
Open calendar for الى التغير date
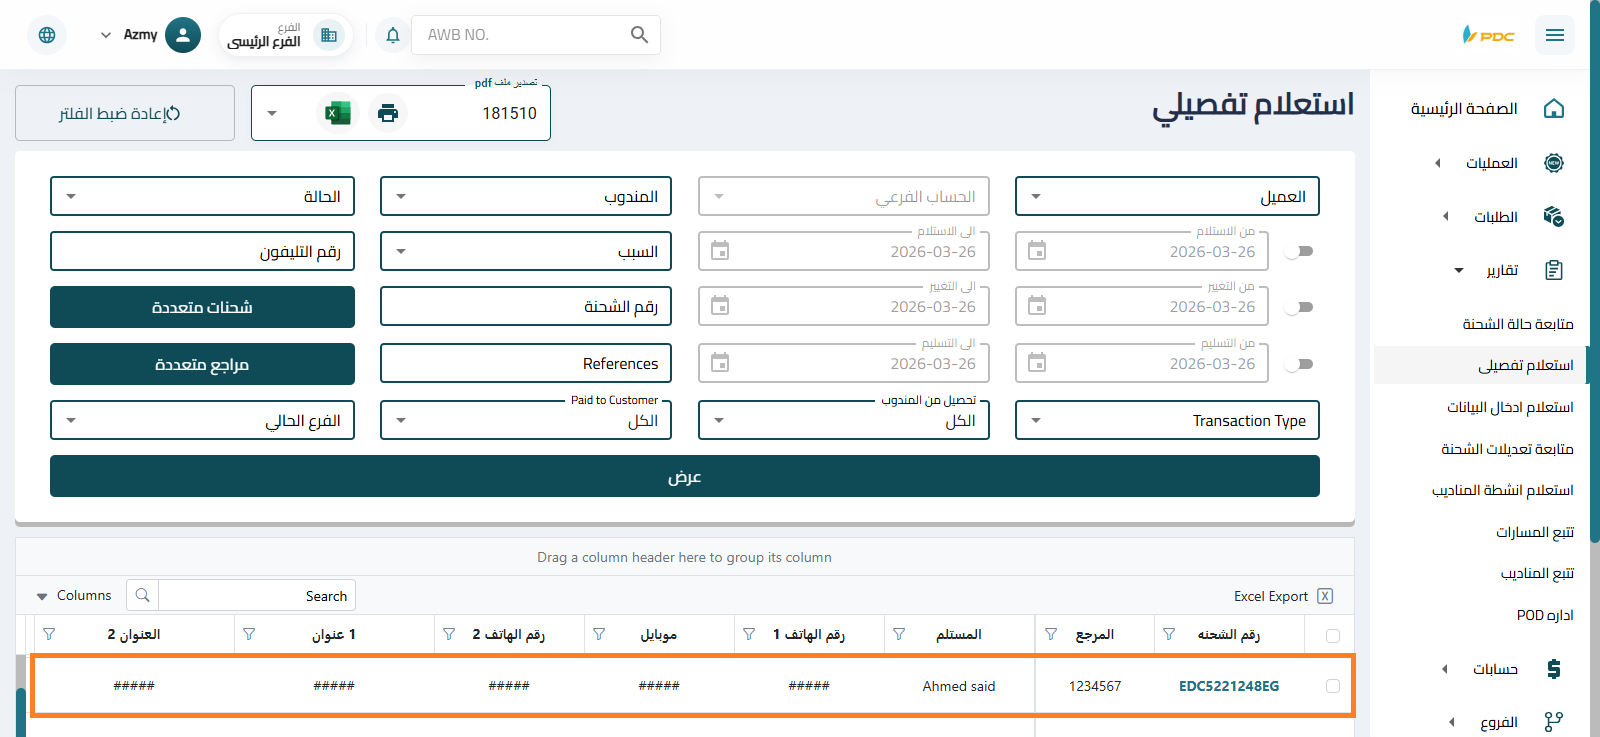tap(720, 306)
